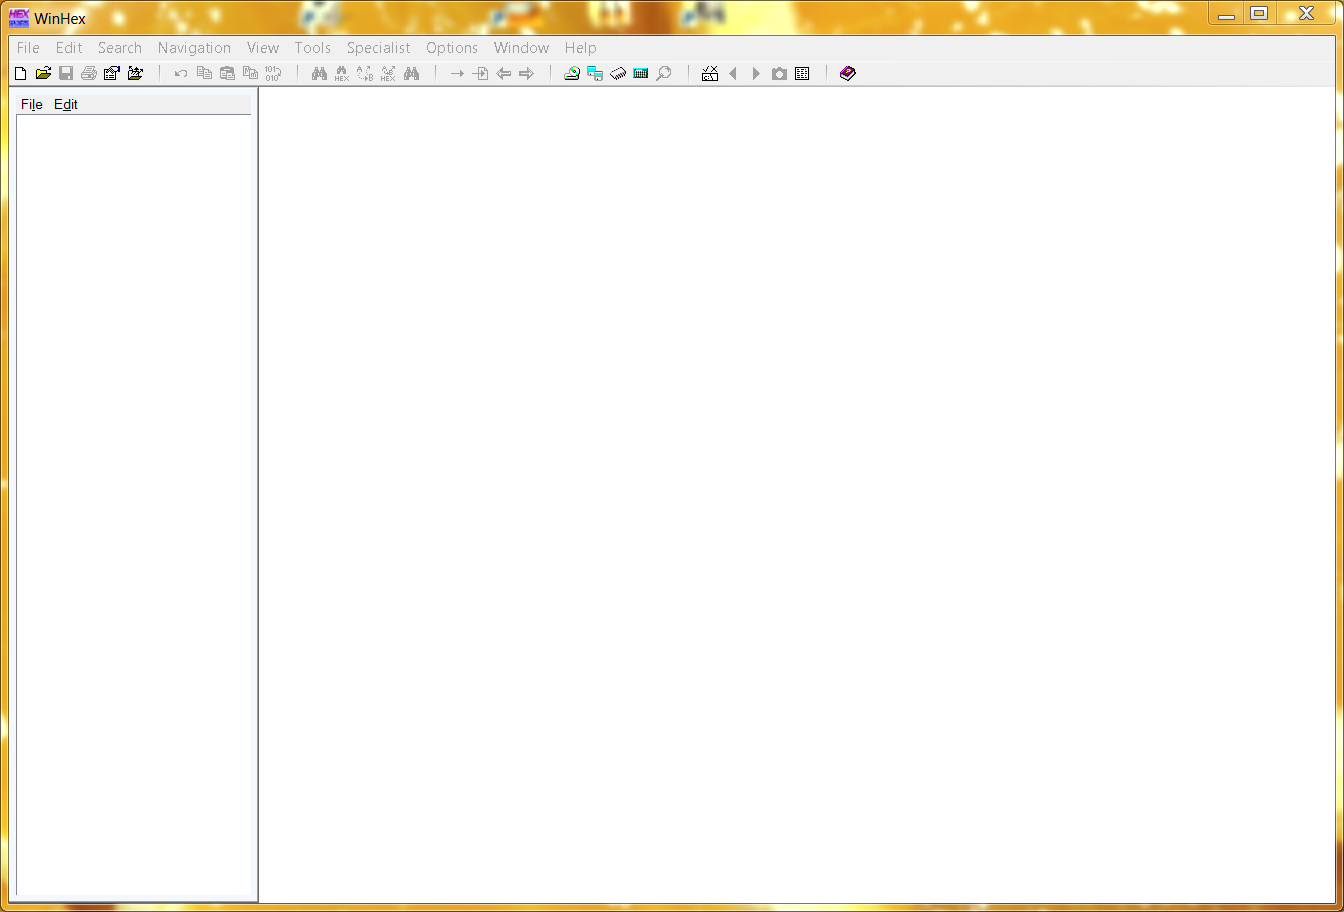The width and height of the screenshot is (1344, 912).
Task: Open the main File menu
Action: point(28,47)
